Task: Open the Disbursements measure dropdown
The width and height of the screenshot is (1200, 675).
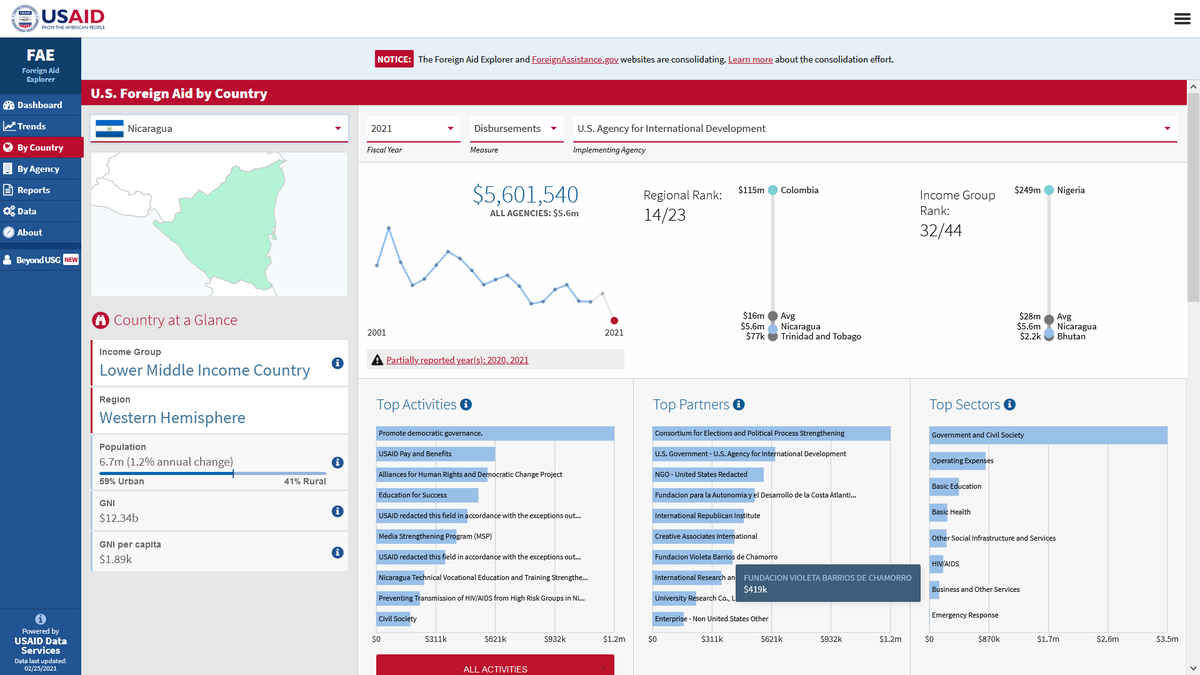Action: (516, 129)
